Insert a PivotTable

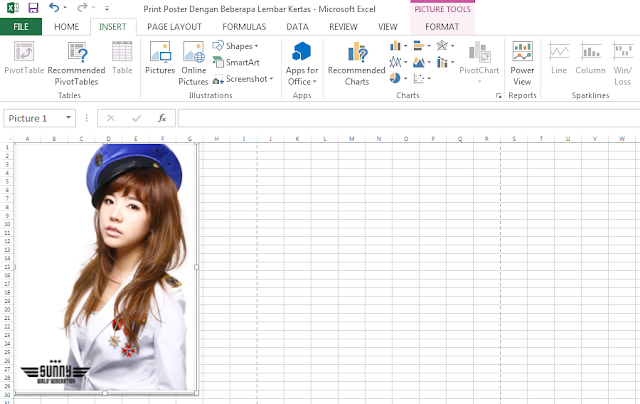tap(24, 58)
